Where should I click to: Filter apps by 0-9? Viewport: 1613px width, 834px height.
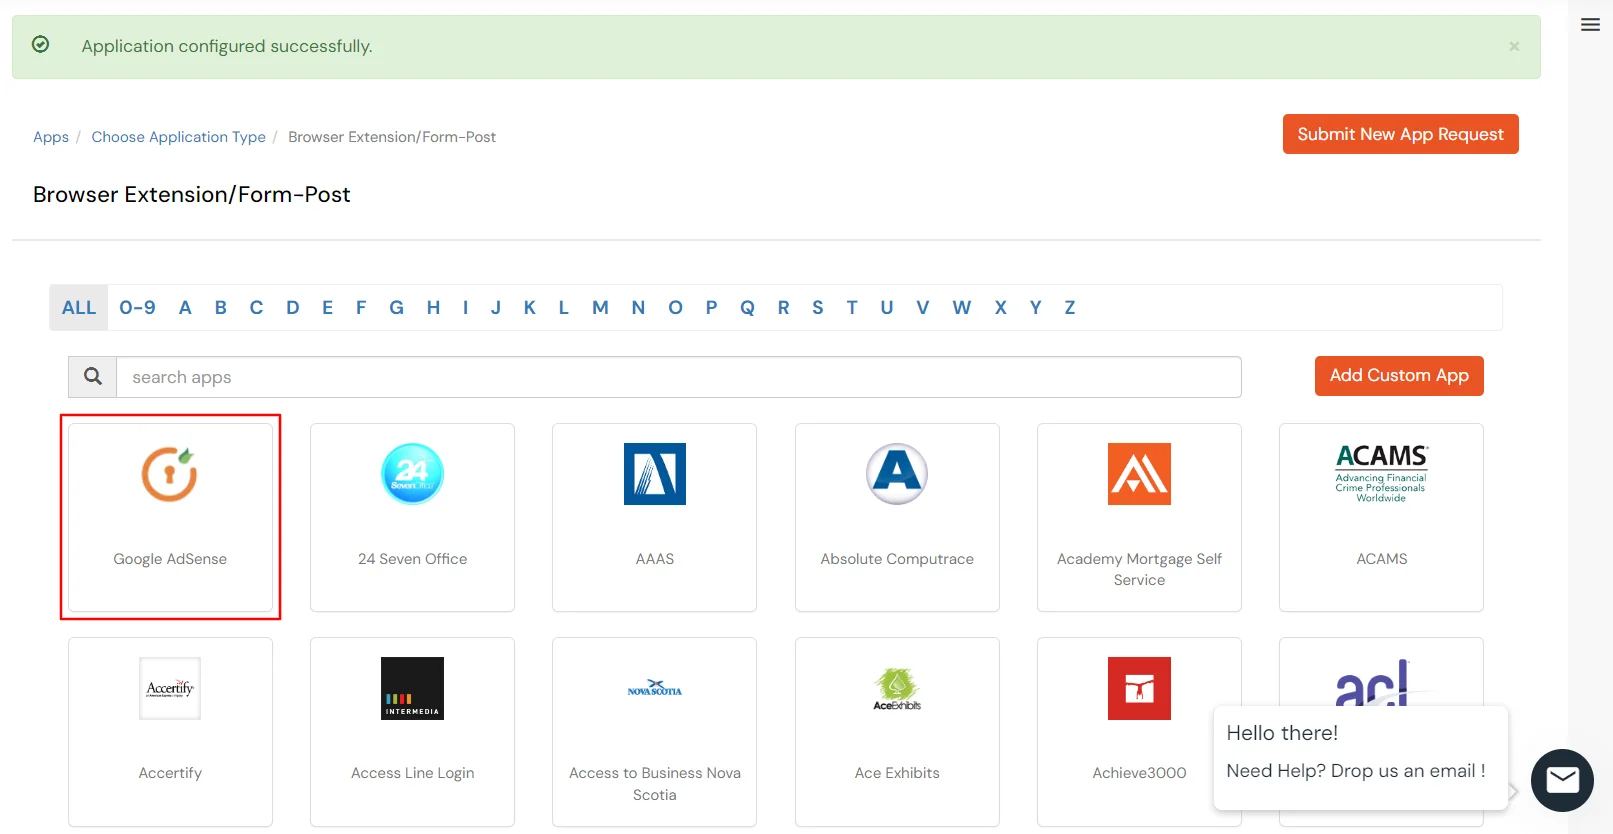point(137,308)
